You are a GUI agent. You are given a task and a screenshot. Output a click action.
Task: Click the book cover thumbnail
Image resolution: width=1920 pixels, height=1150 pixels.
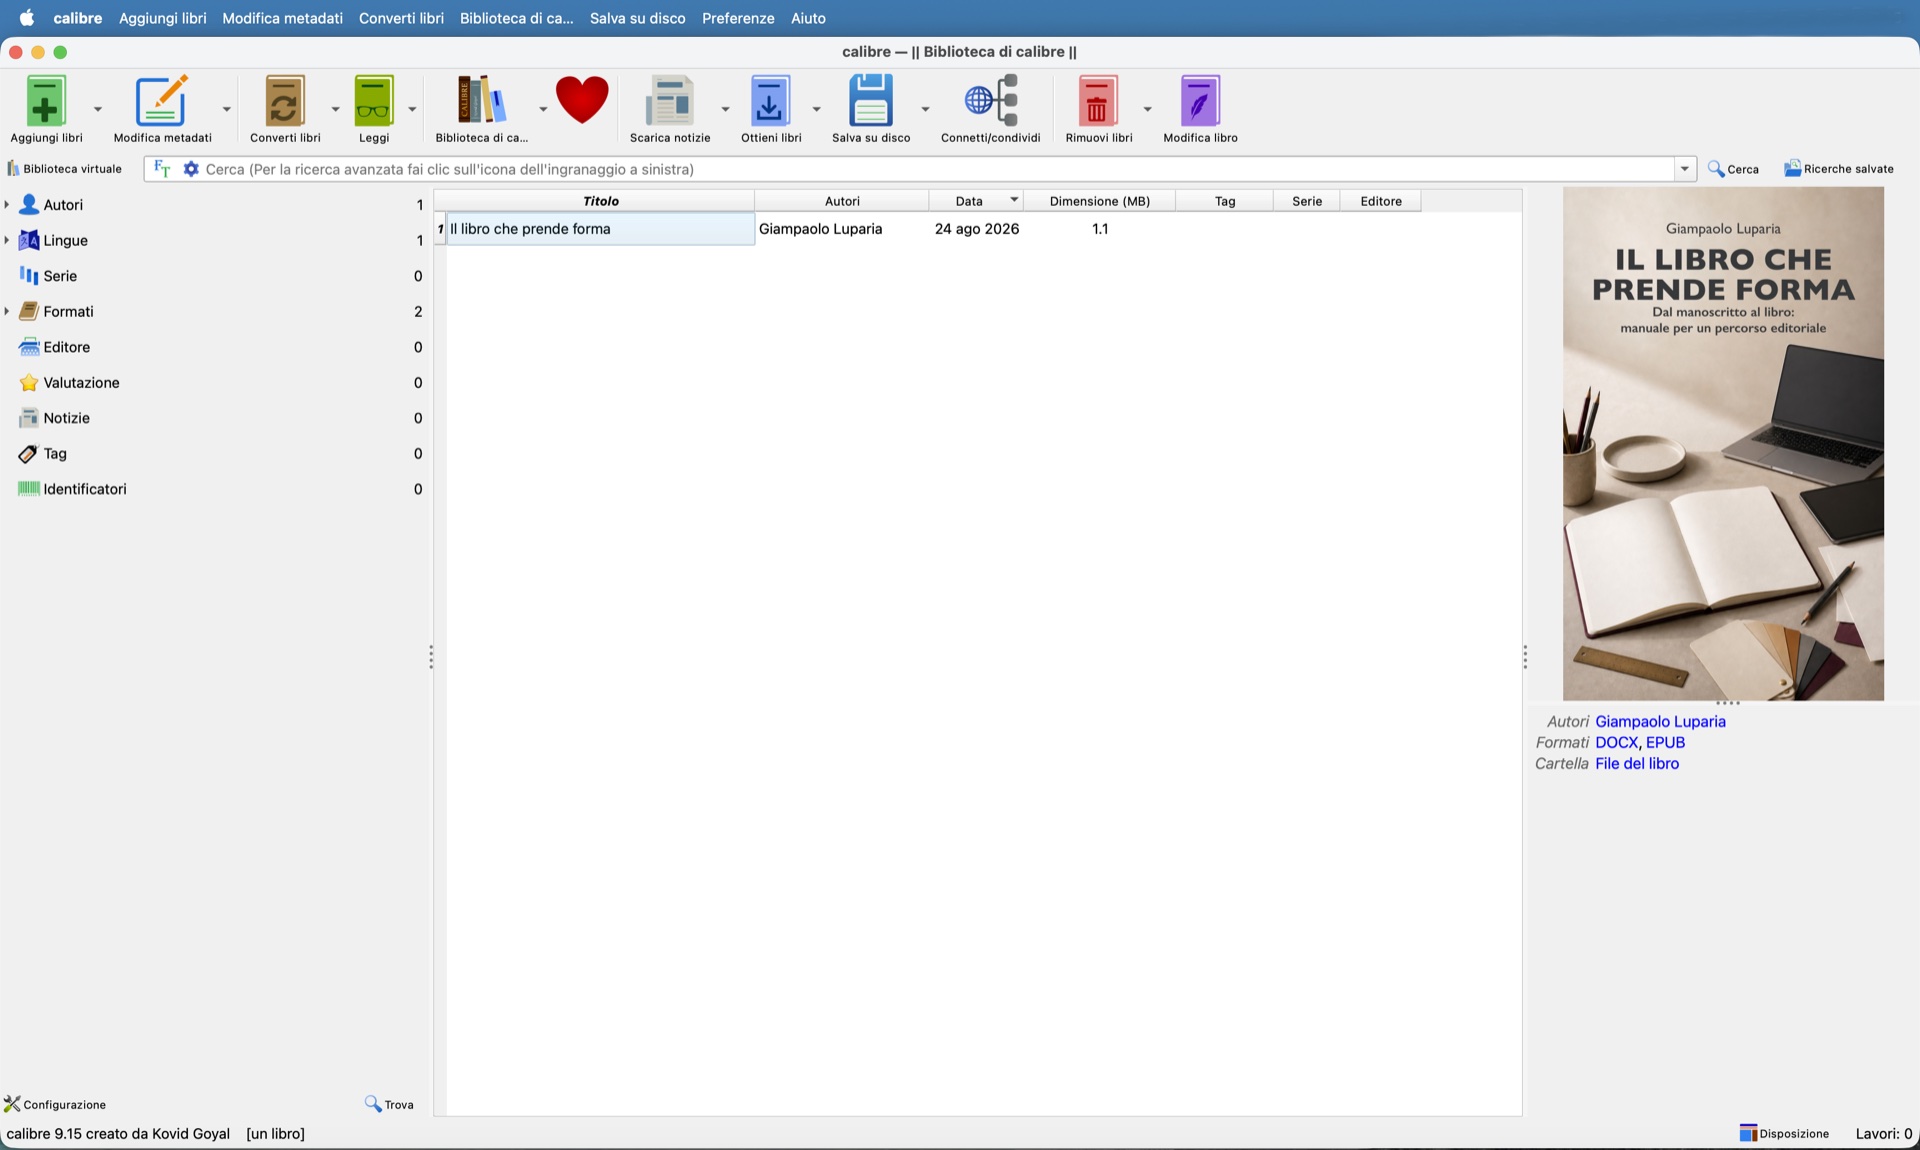click(1723, 443)
